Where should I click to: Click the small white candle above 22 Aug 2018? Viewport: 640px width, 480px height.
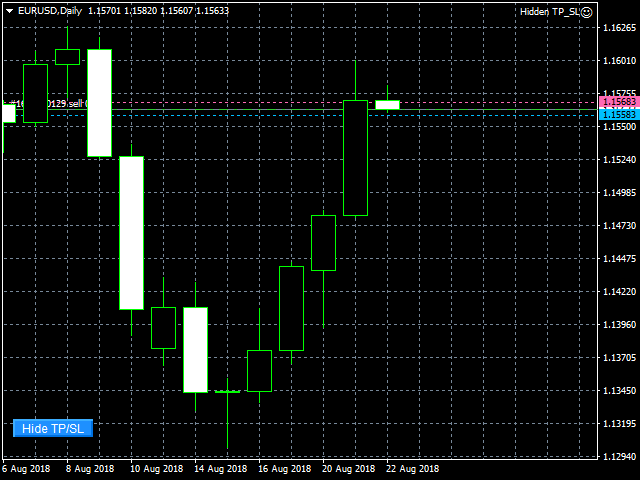387,105
